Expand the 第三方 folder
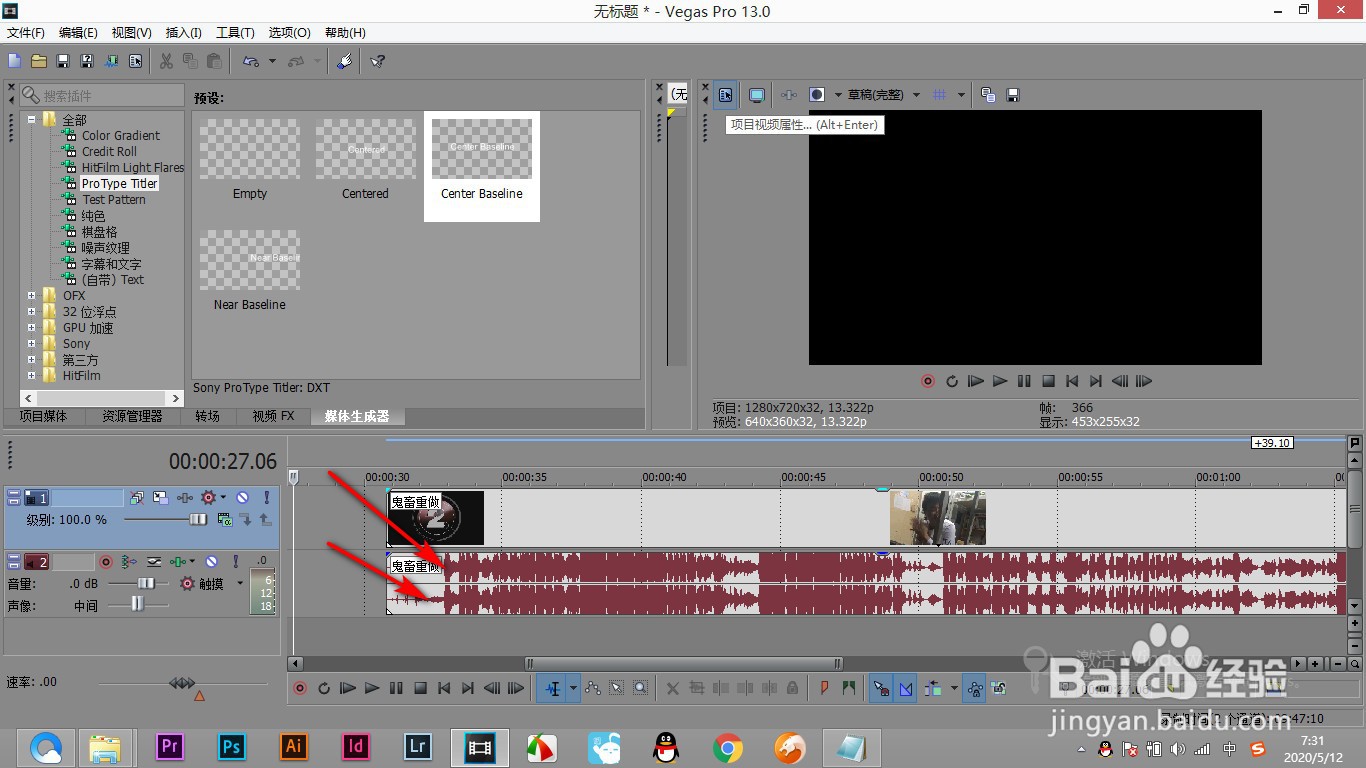1366x768 pixels. coord(31,359)
